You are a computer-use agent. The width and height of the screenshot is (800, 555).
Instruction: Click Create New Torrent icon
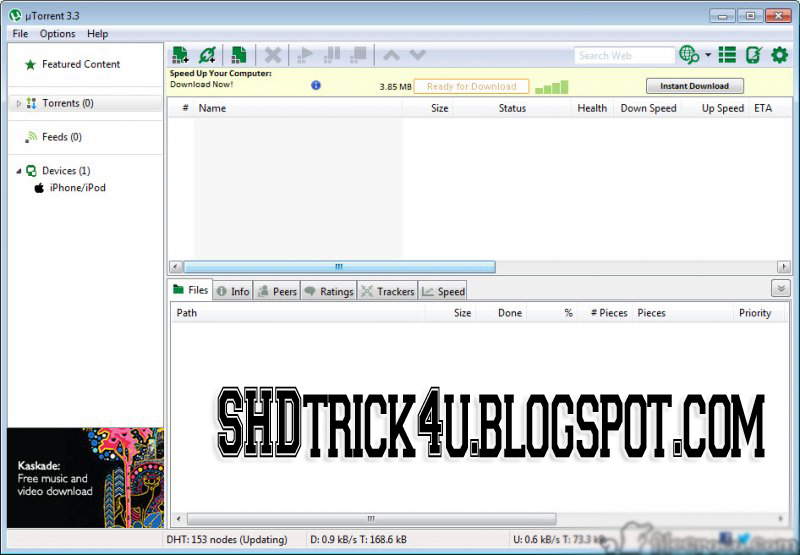[239, 55]
